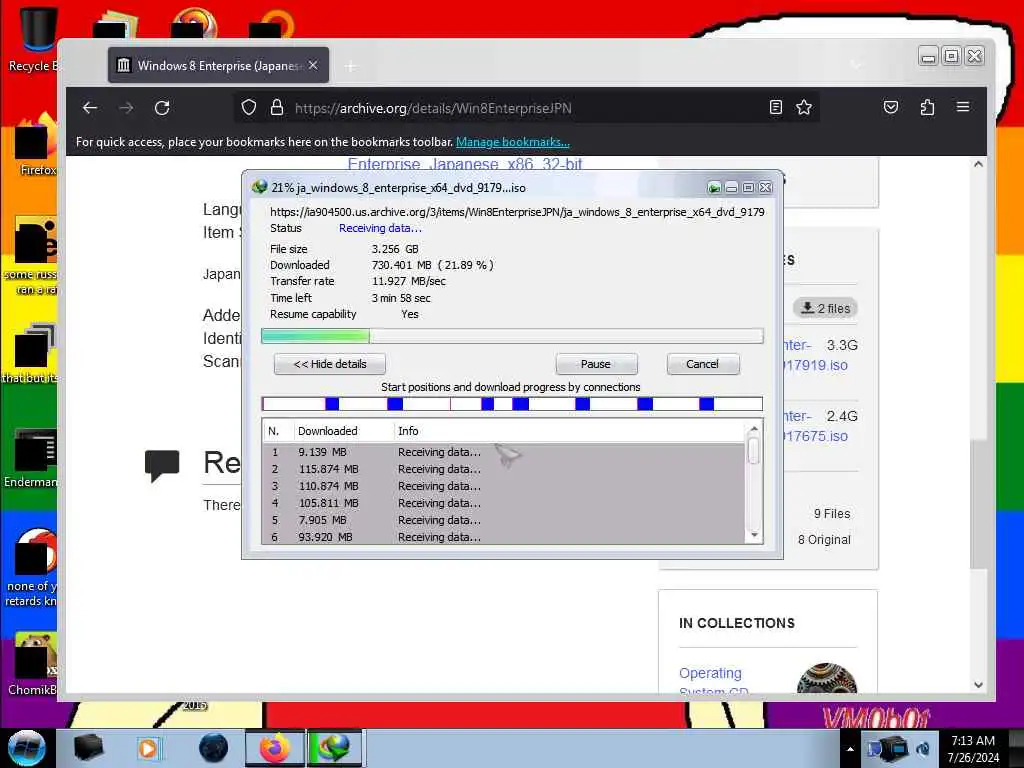1024x768 pixels.
Task: Open the Firefox hamburger menu
Action: [x=963, y=106]
